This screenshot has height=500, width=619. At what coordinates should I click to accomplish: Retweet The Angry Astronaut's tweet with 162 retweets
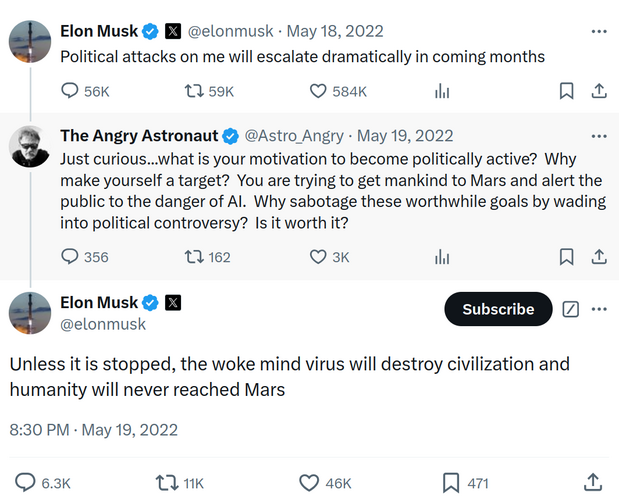pyautogui.click(x=194, y=257)
